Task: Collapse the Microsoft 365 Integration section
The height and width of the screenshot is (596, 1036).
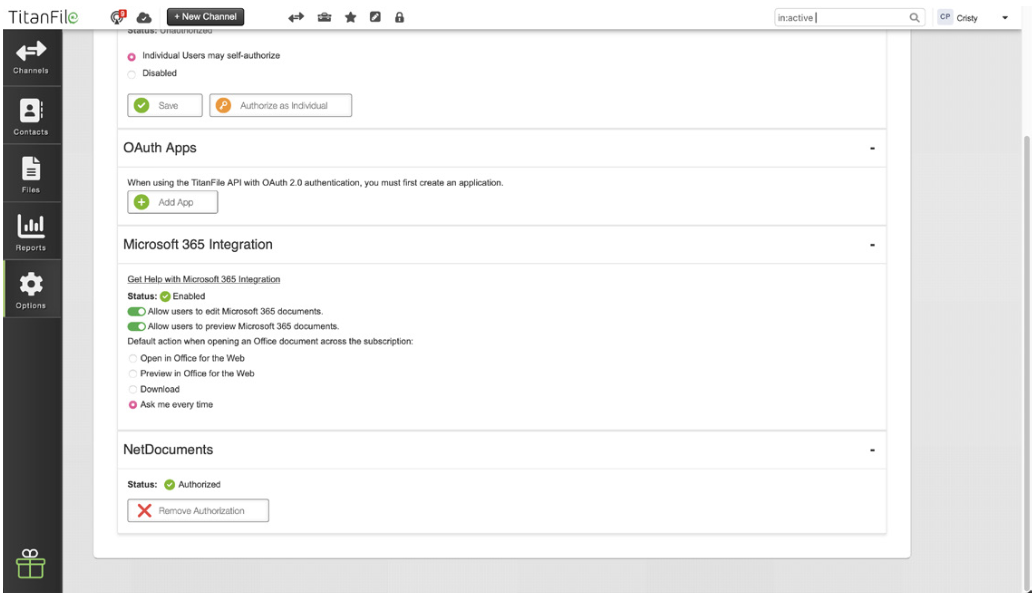Action: tap(872, 245)
